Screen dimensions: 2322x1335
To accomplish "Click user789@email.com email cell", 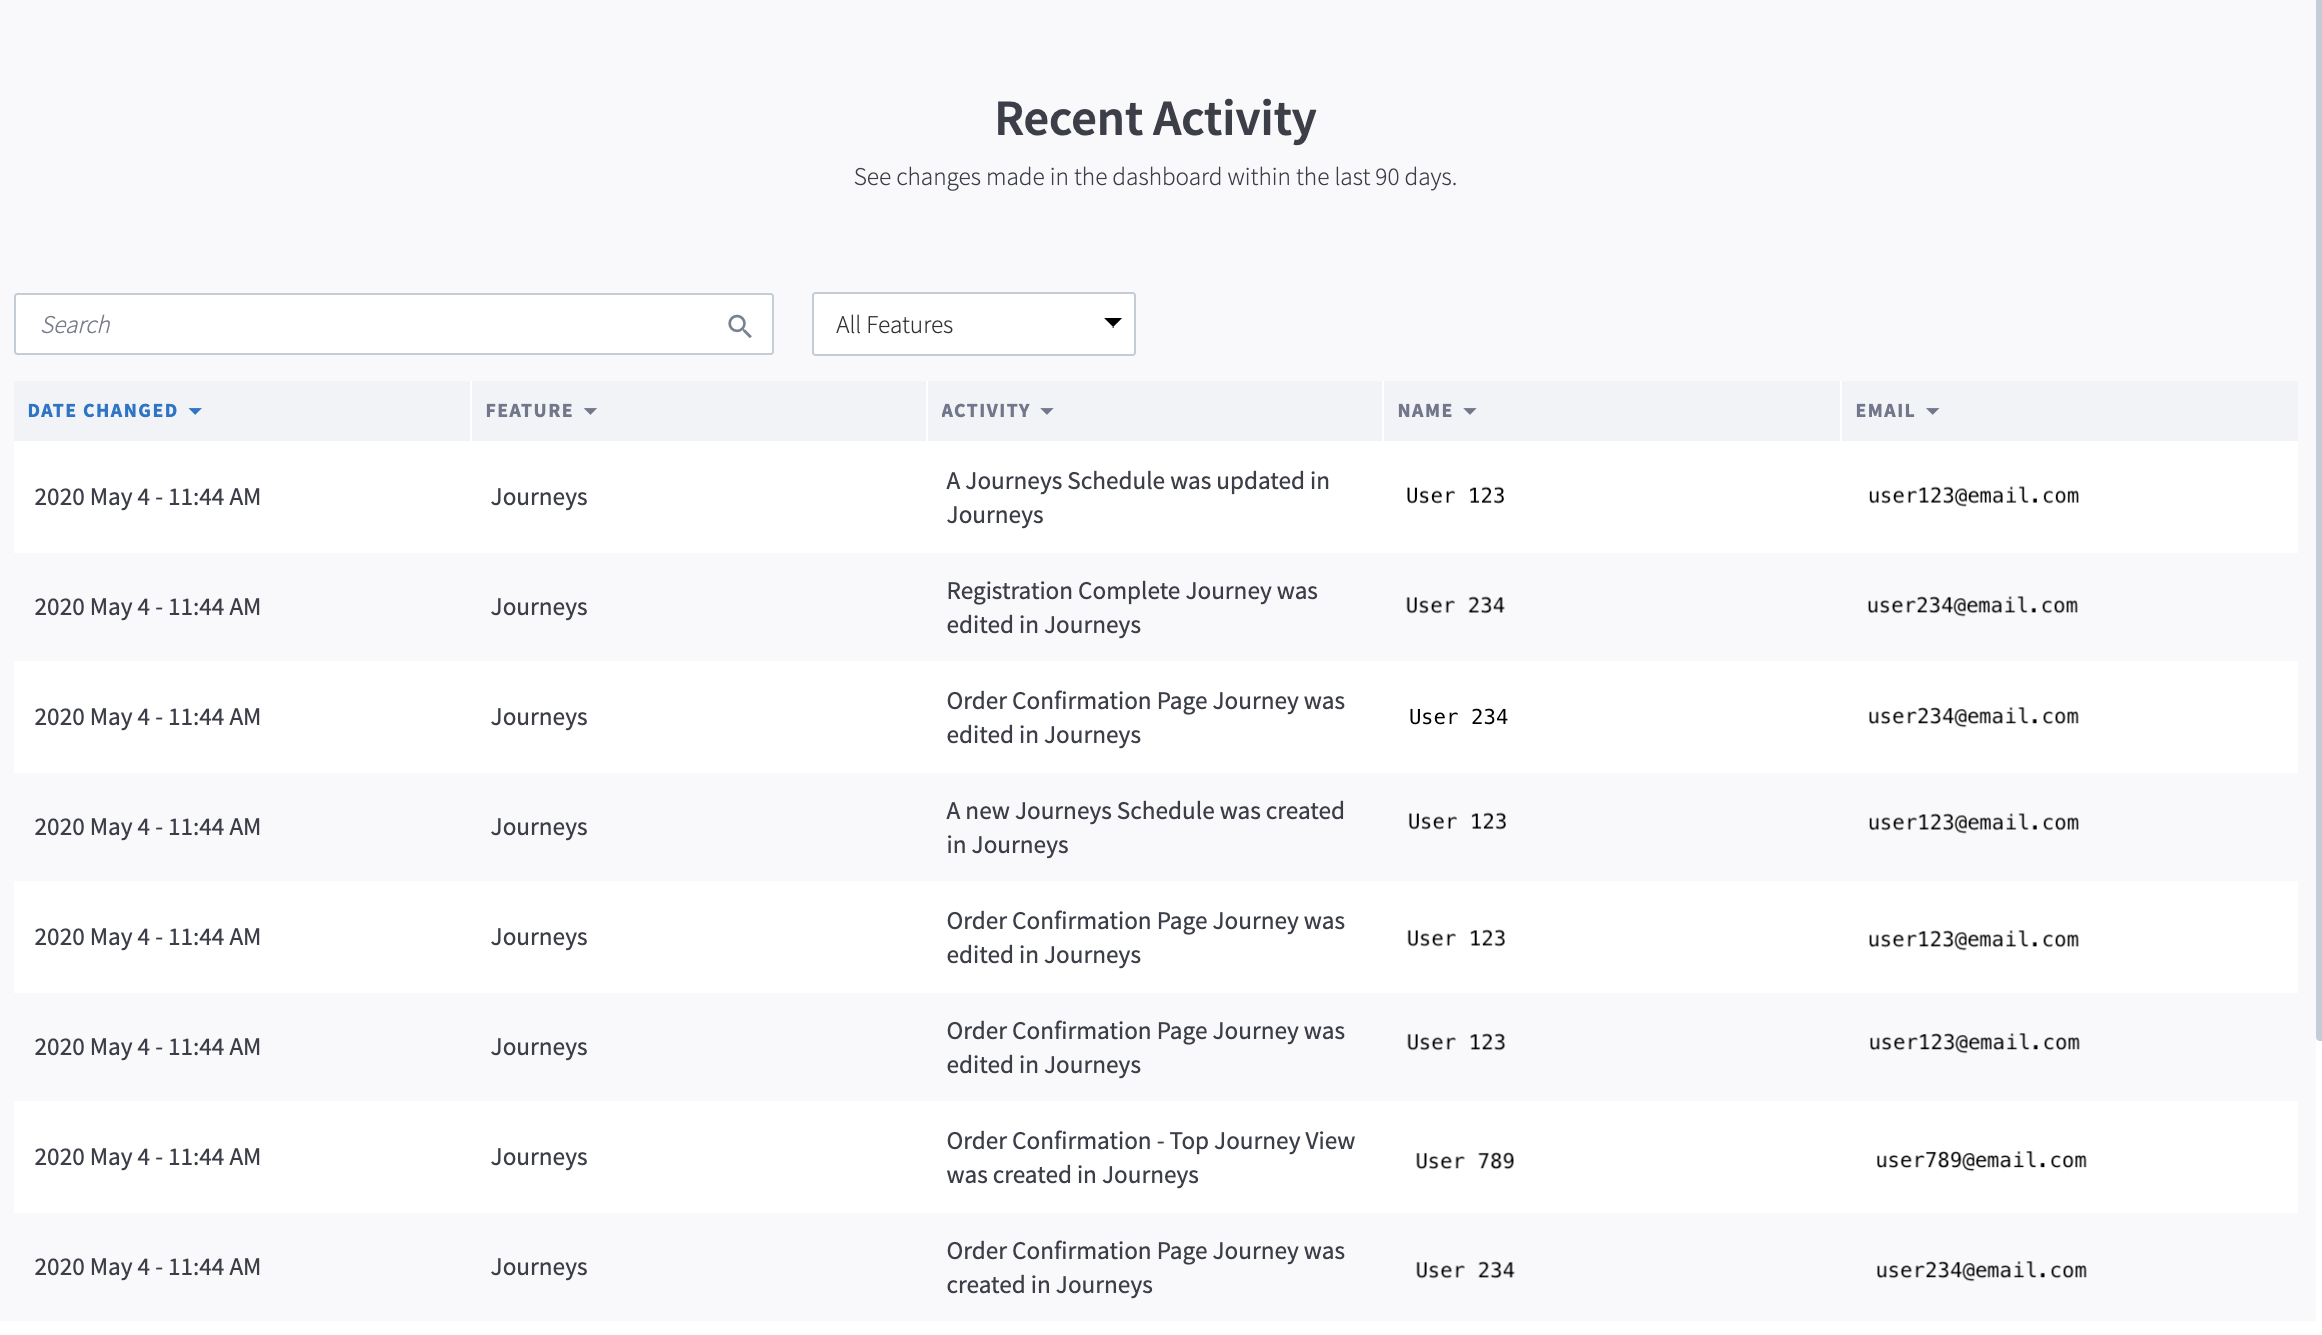I will tap(1981, 1160).
